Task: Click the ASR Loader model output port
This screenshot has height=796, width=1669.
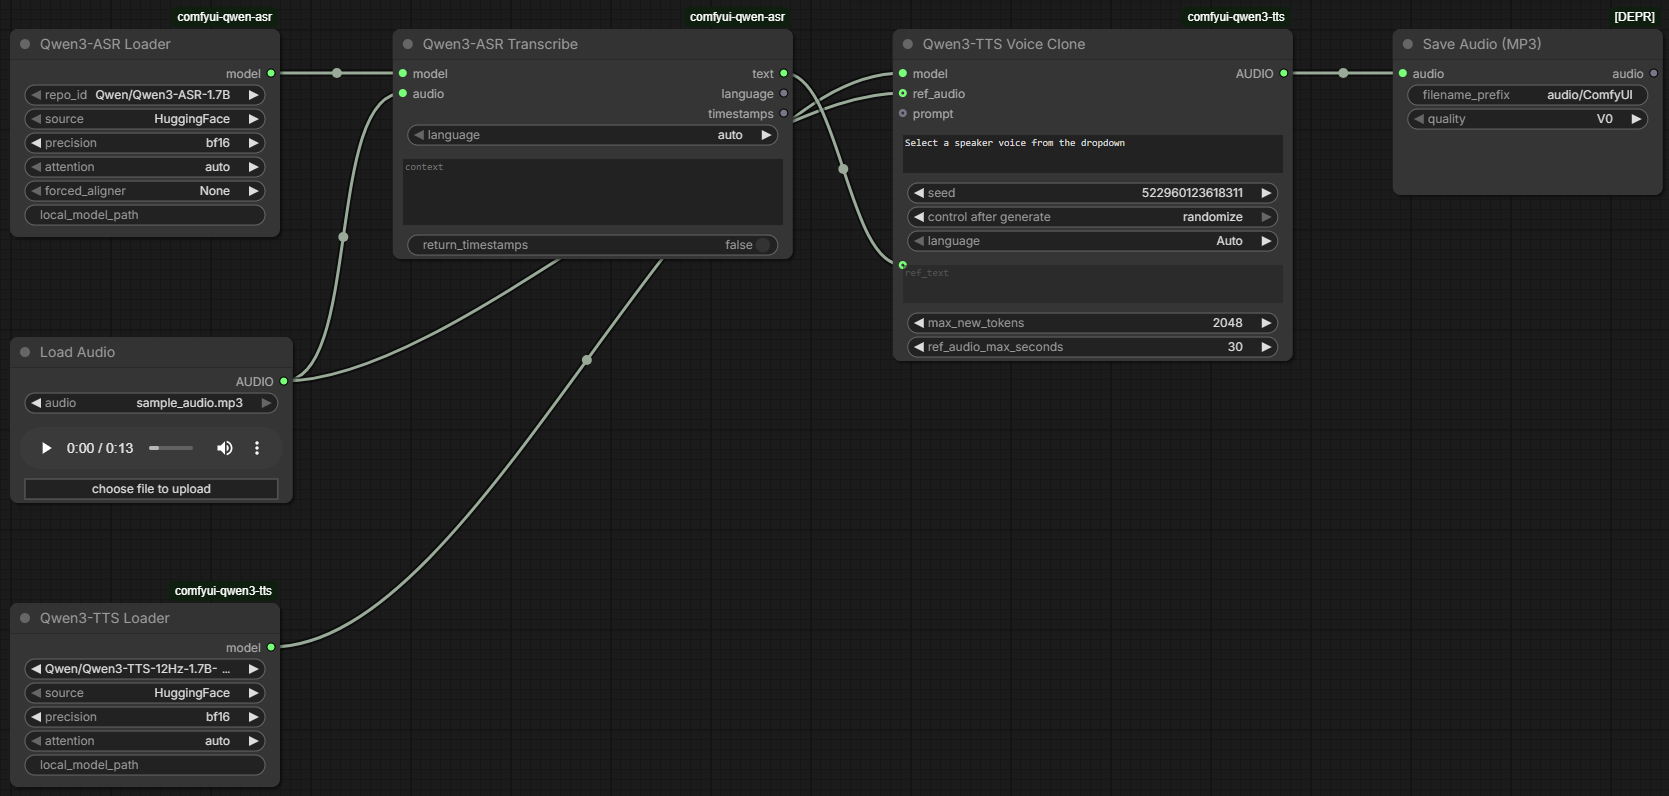Action: [x=271, y=73]
